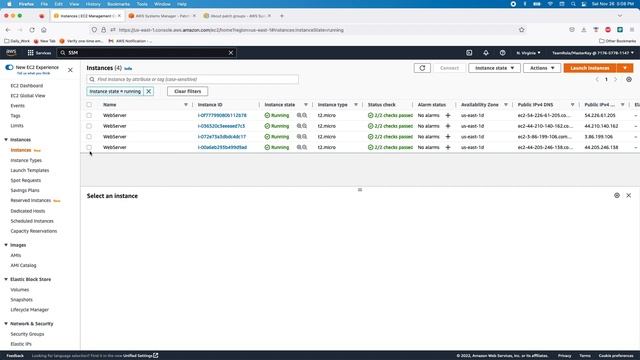The width and height of the screenshot is (640, 360).
Task: Refresh the instances list
Action: pyautogui.click(x=422, y=68)
